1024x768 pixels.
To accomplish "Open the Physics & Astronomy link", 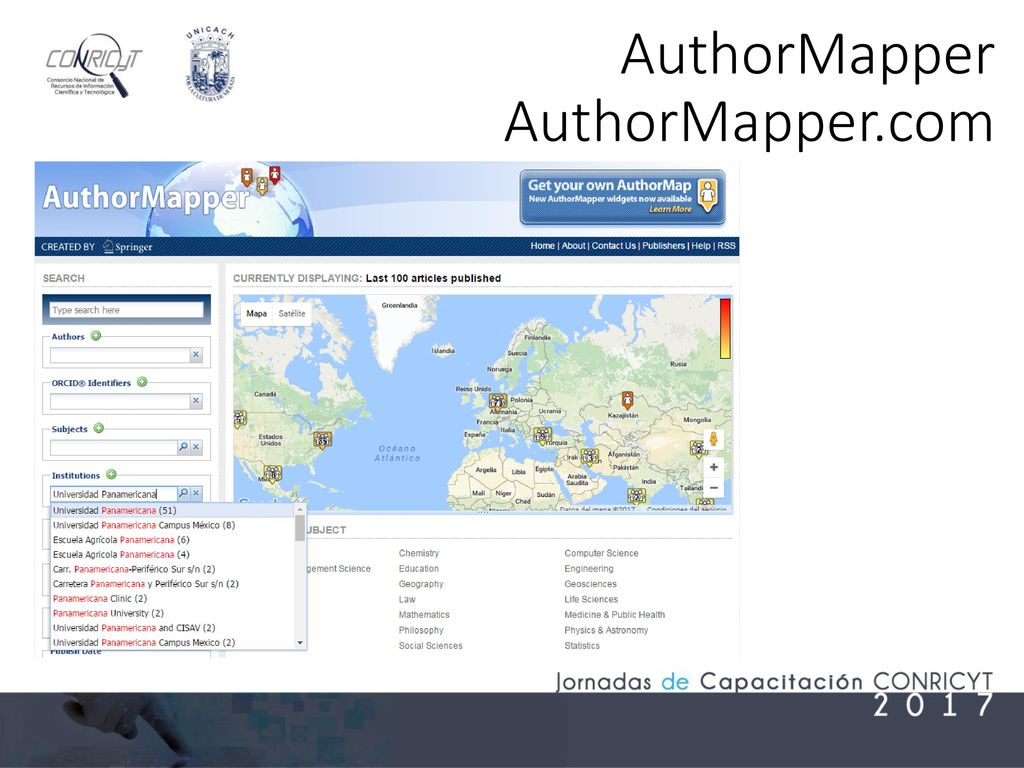I will point(606,630).
